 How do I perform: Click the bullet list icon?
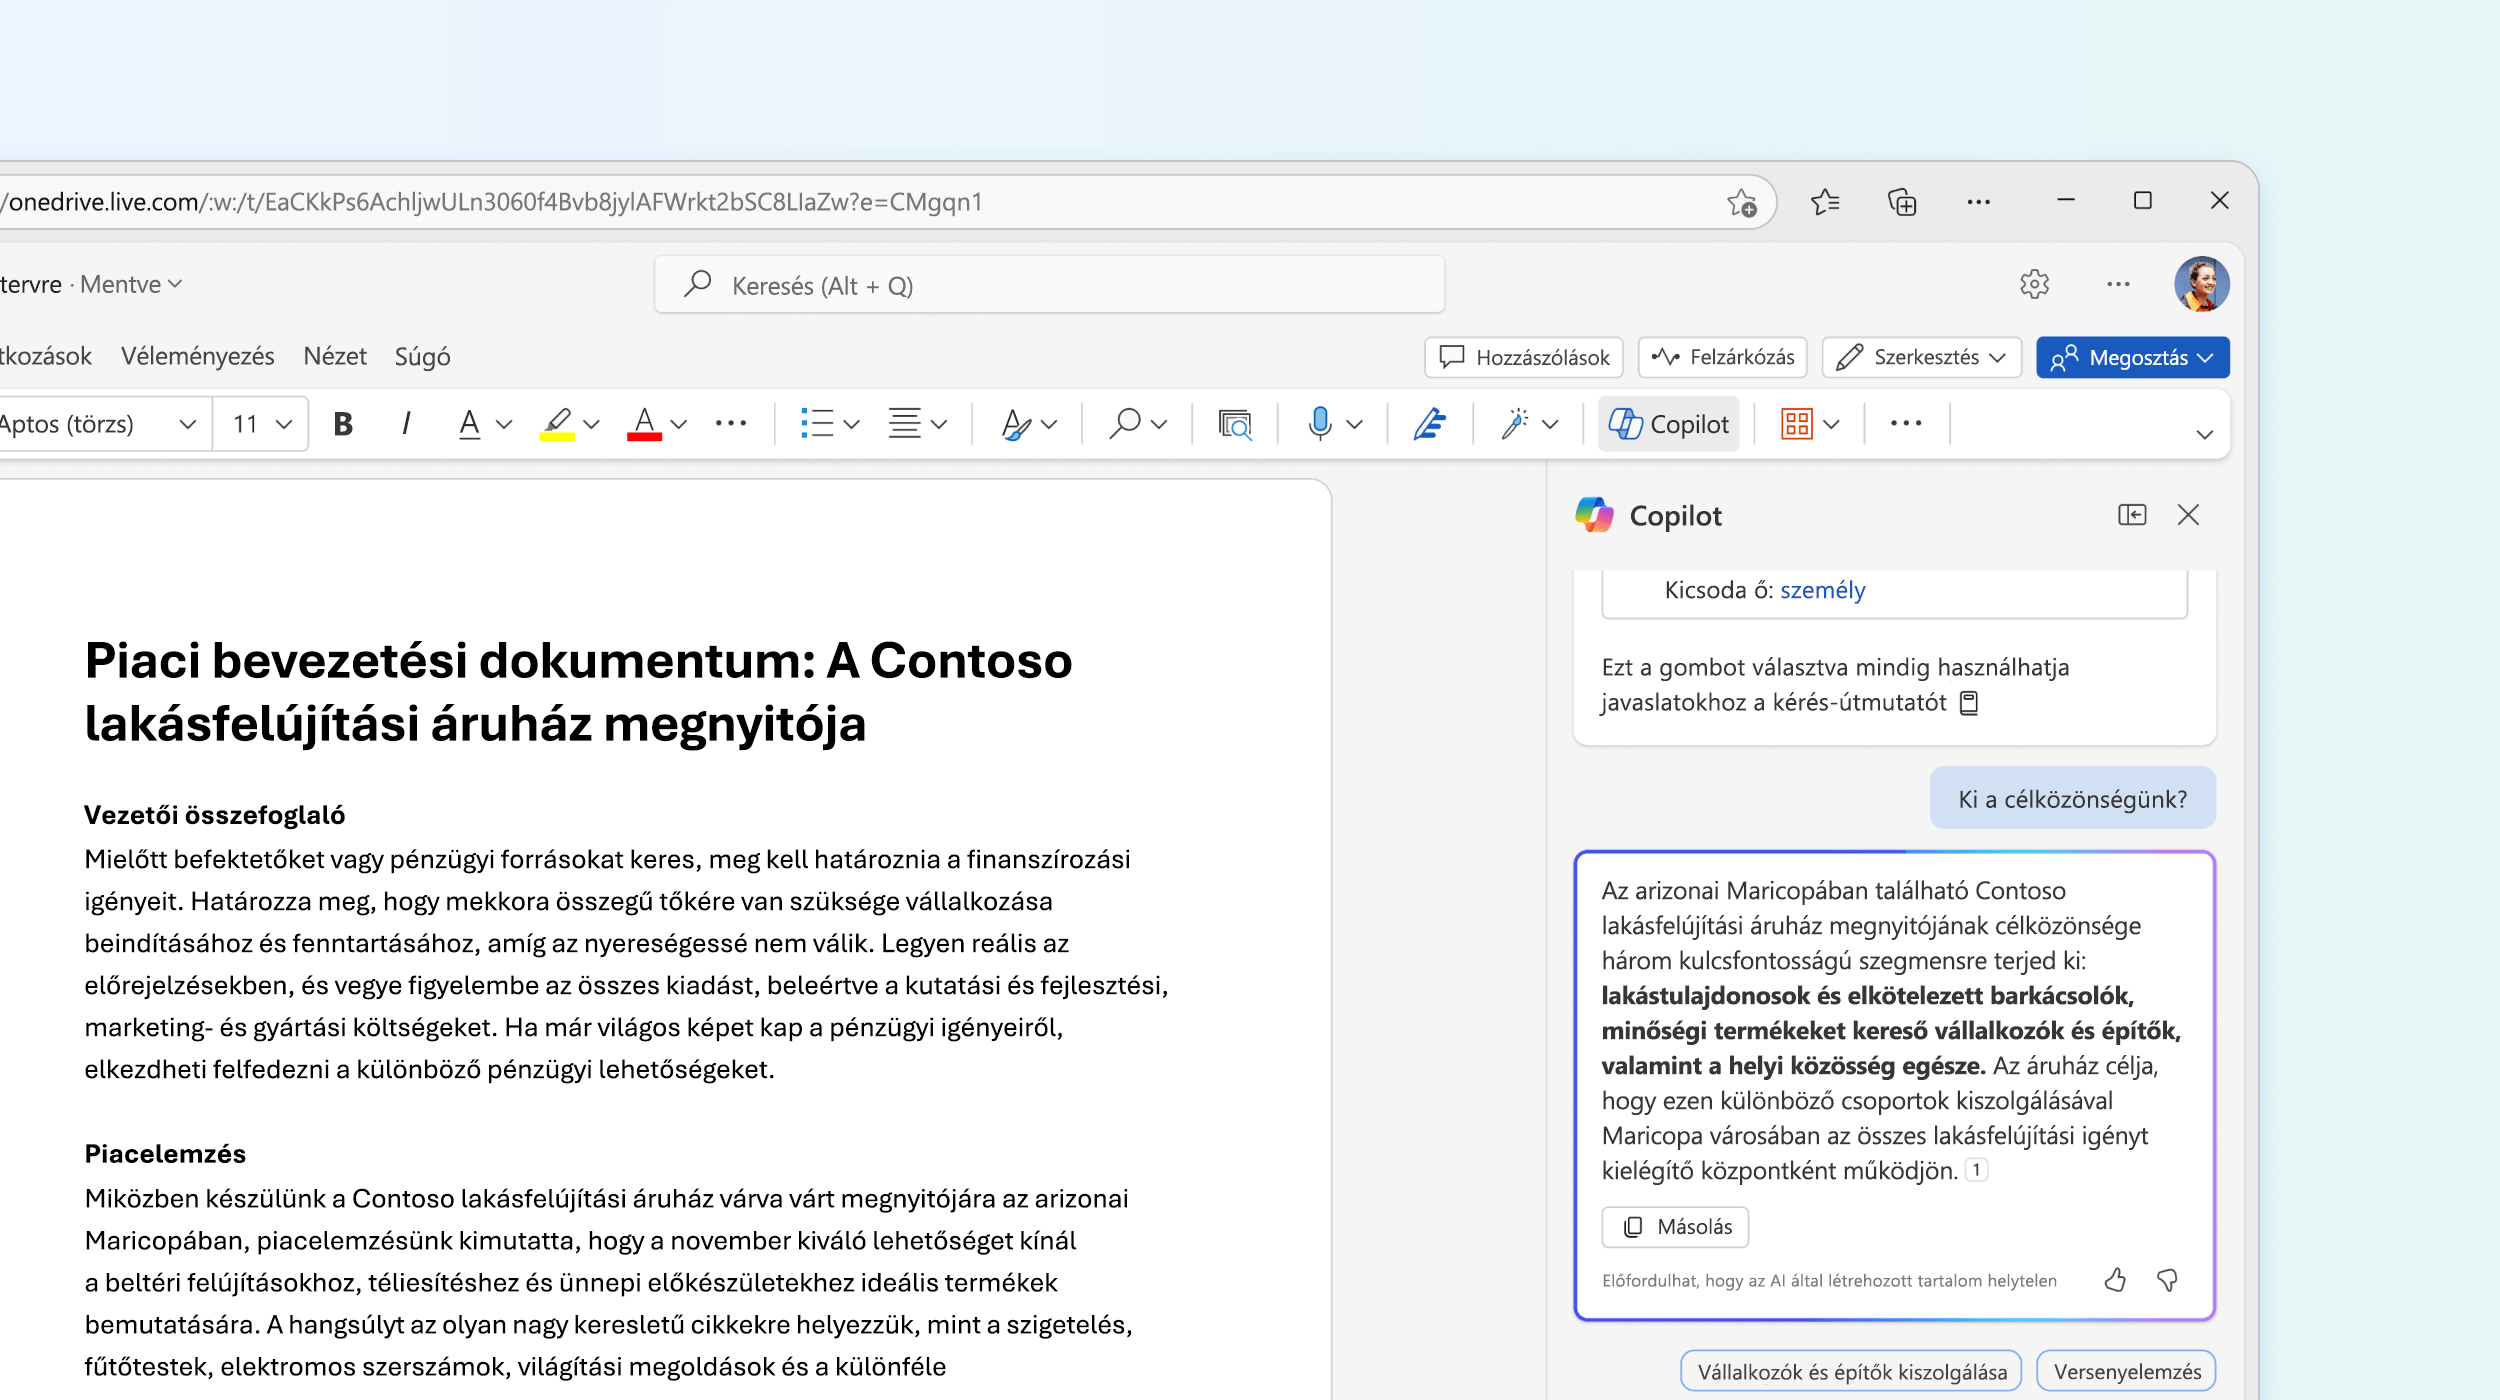point(817,424)
